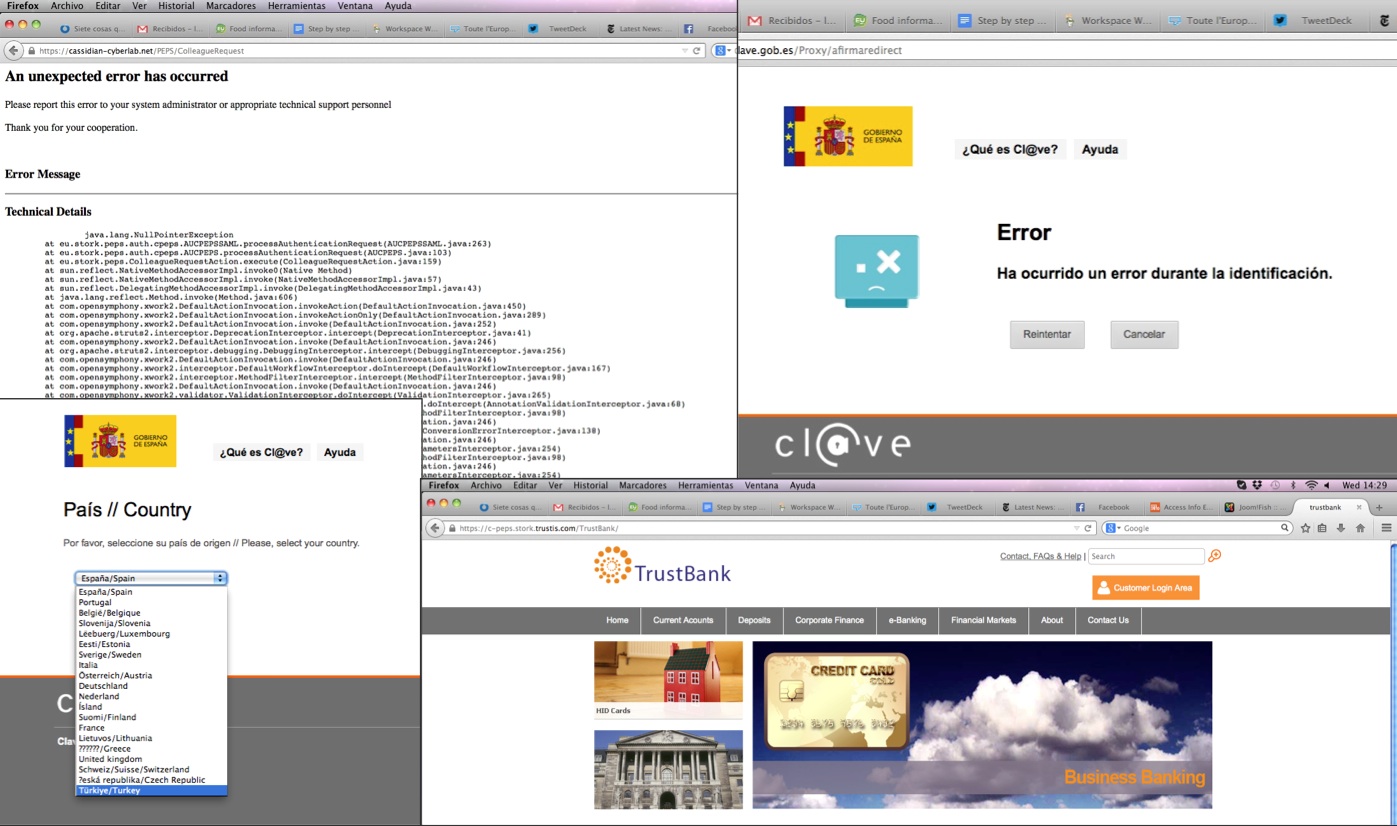This screenshot has height=826, width=1397.
Task: Click the lock icon beside the trustis.com URL
Action: pyautogui.click(x=452, y=528)
